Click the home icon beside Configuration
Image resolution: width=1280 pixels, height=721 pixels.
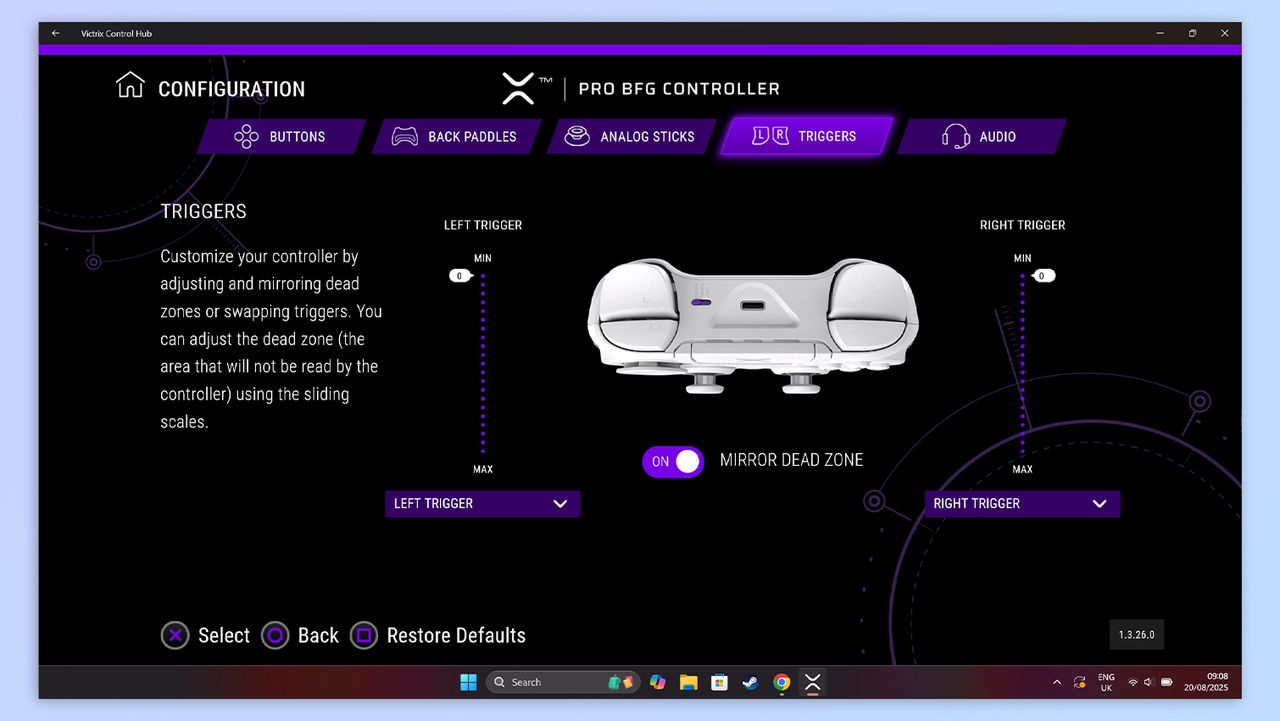point(130,86)
